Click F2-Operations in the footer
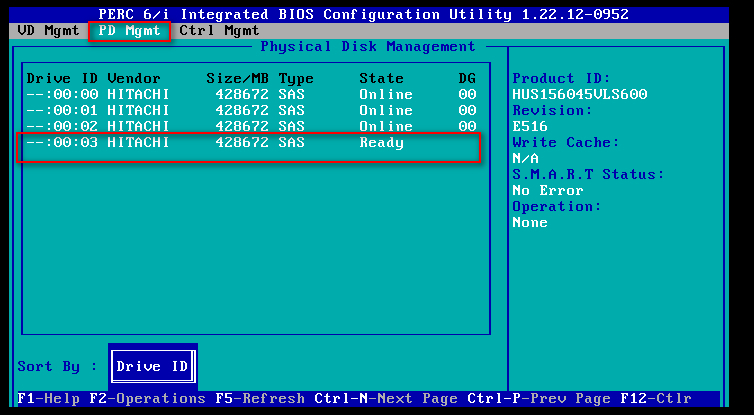 click(x=146, y=399)
